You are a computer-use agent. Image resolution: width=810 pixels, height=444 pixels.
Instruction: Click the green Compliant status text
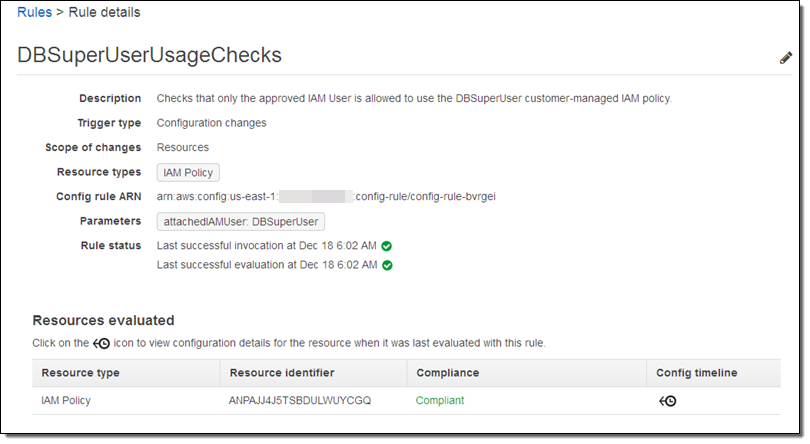(440, 401)
